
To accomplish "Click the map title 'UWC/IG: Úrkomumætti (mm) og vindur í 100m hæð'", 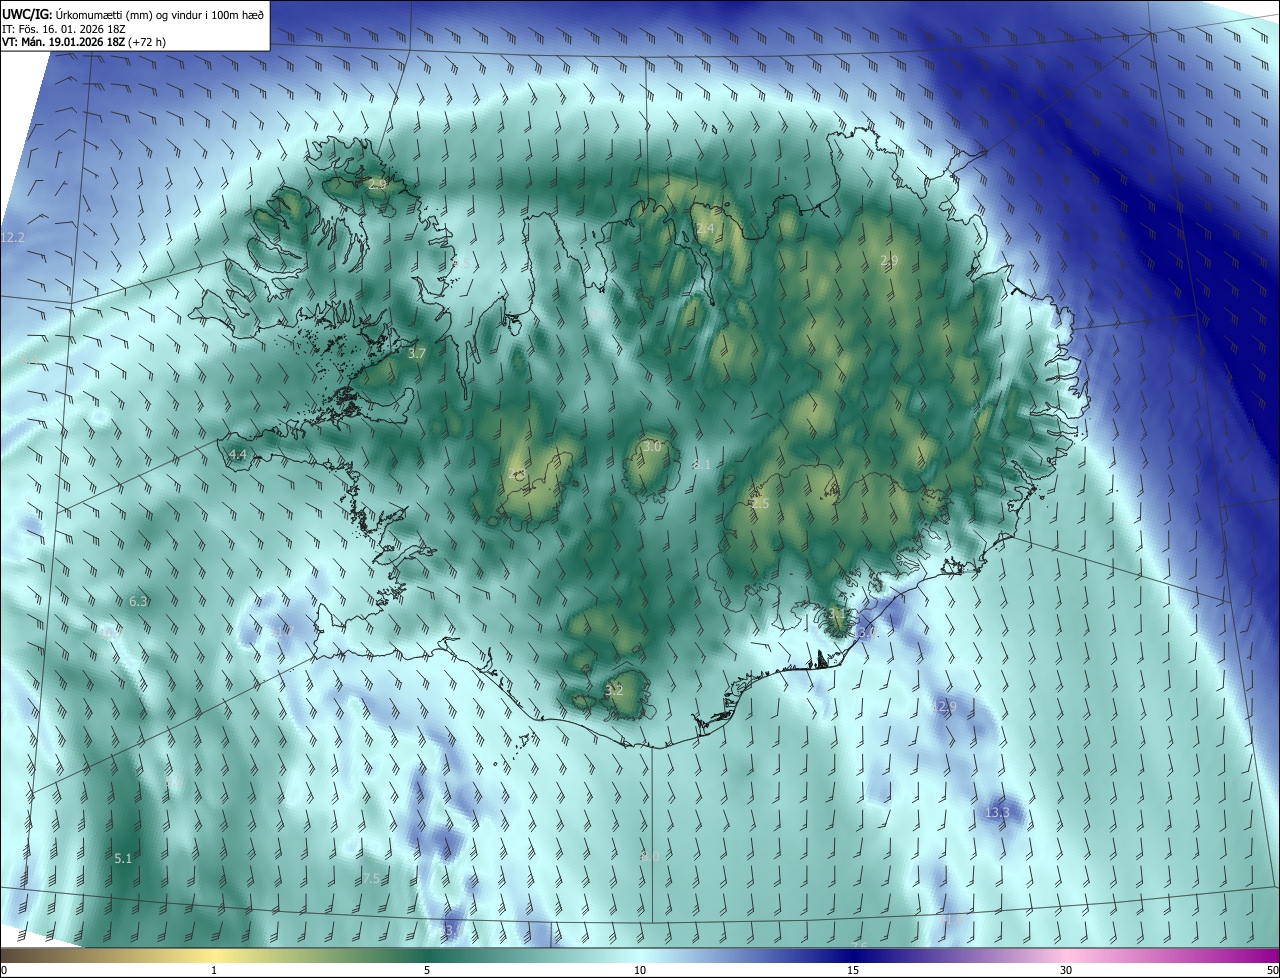I will [133, 13].
